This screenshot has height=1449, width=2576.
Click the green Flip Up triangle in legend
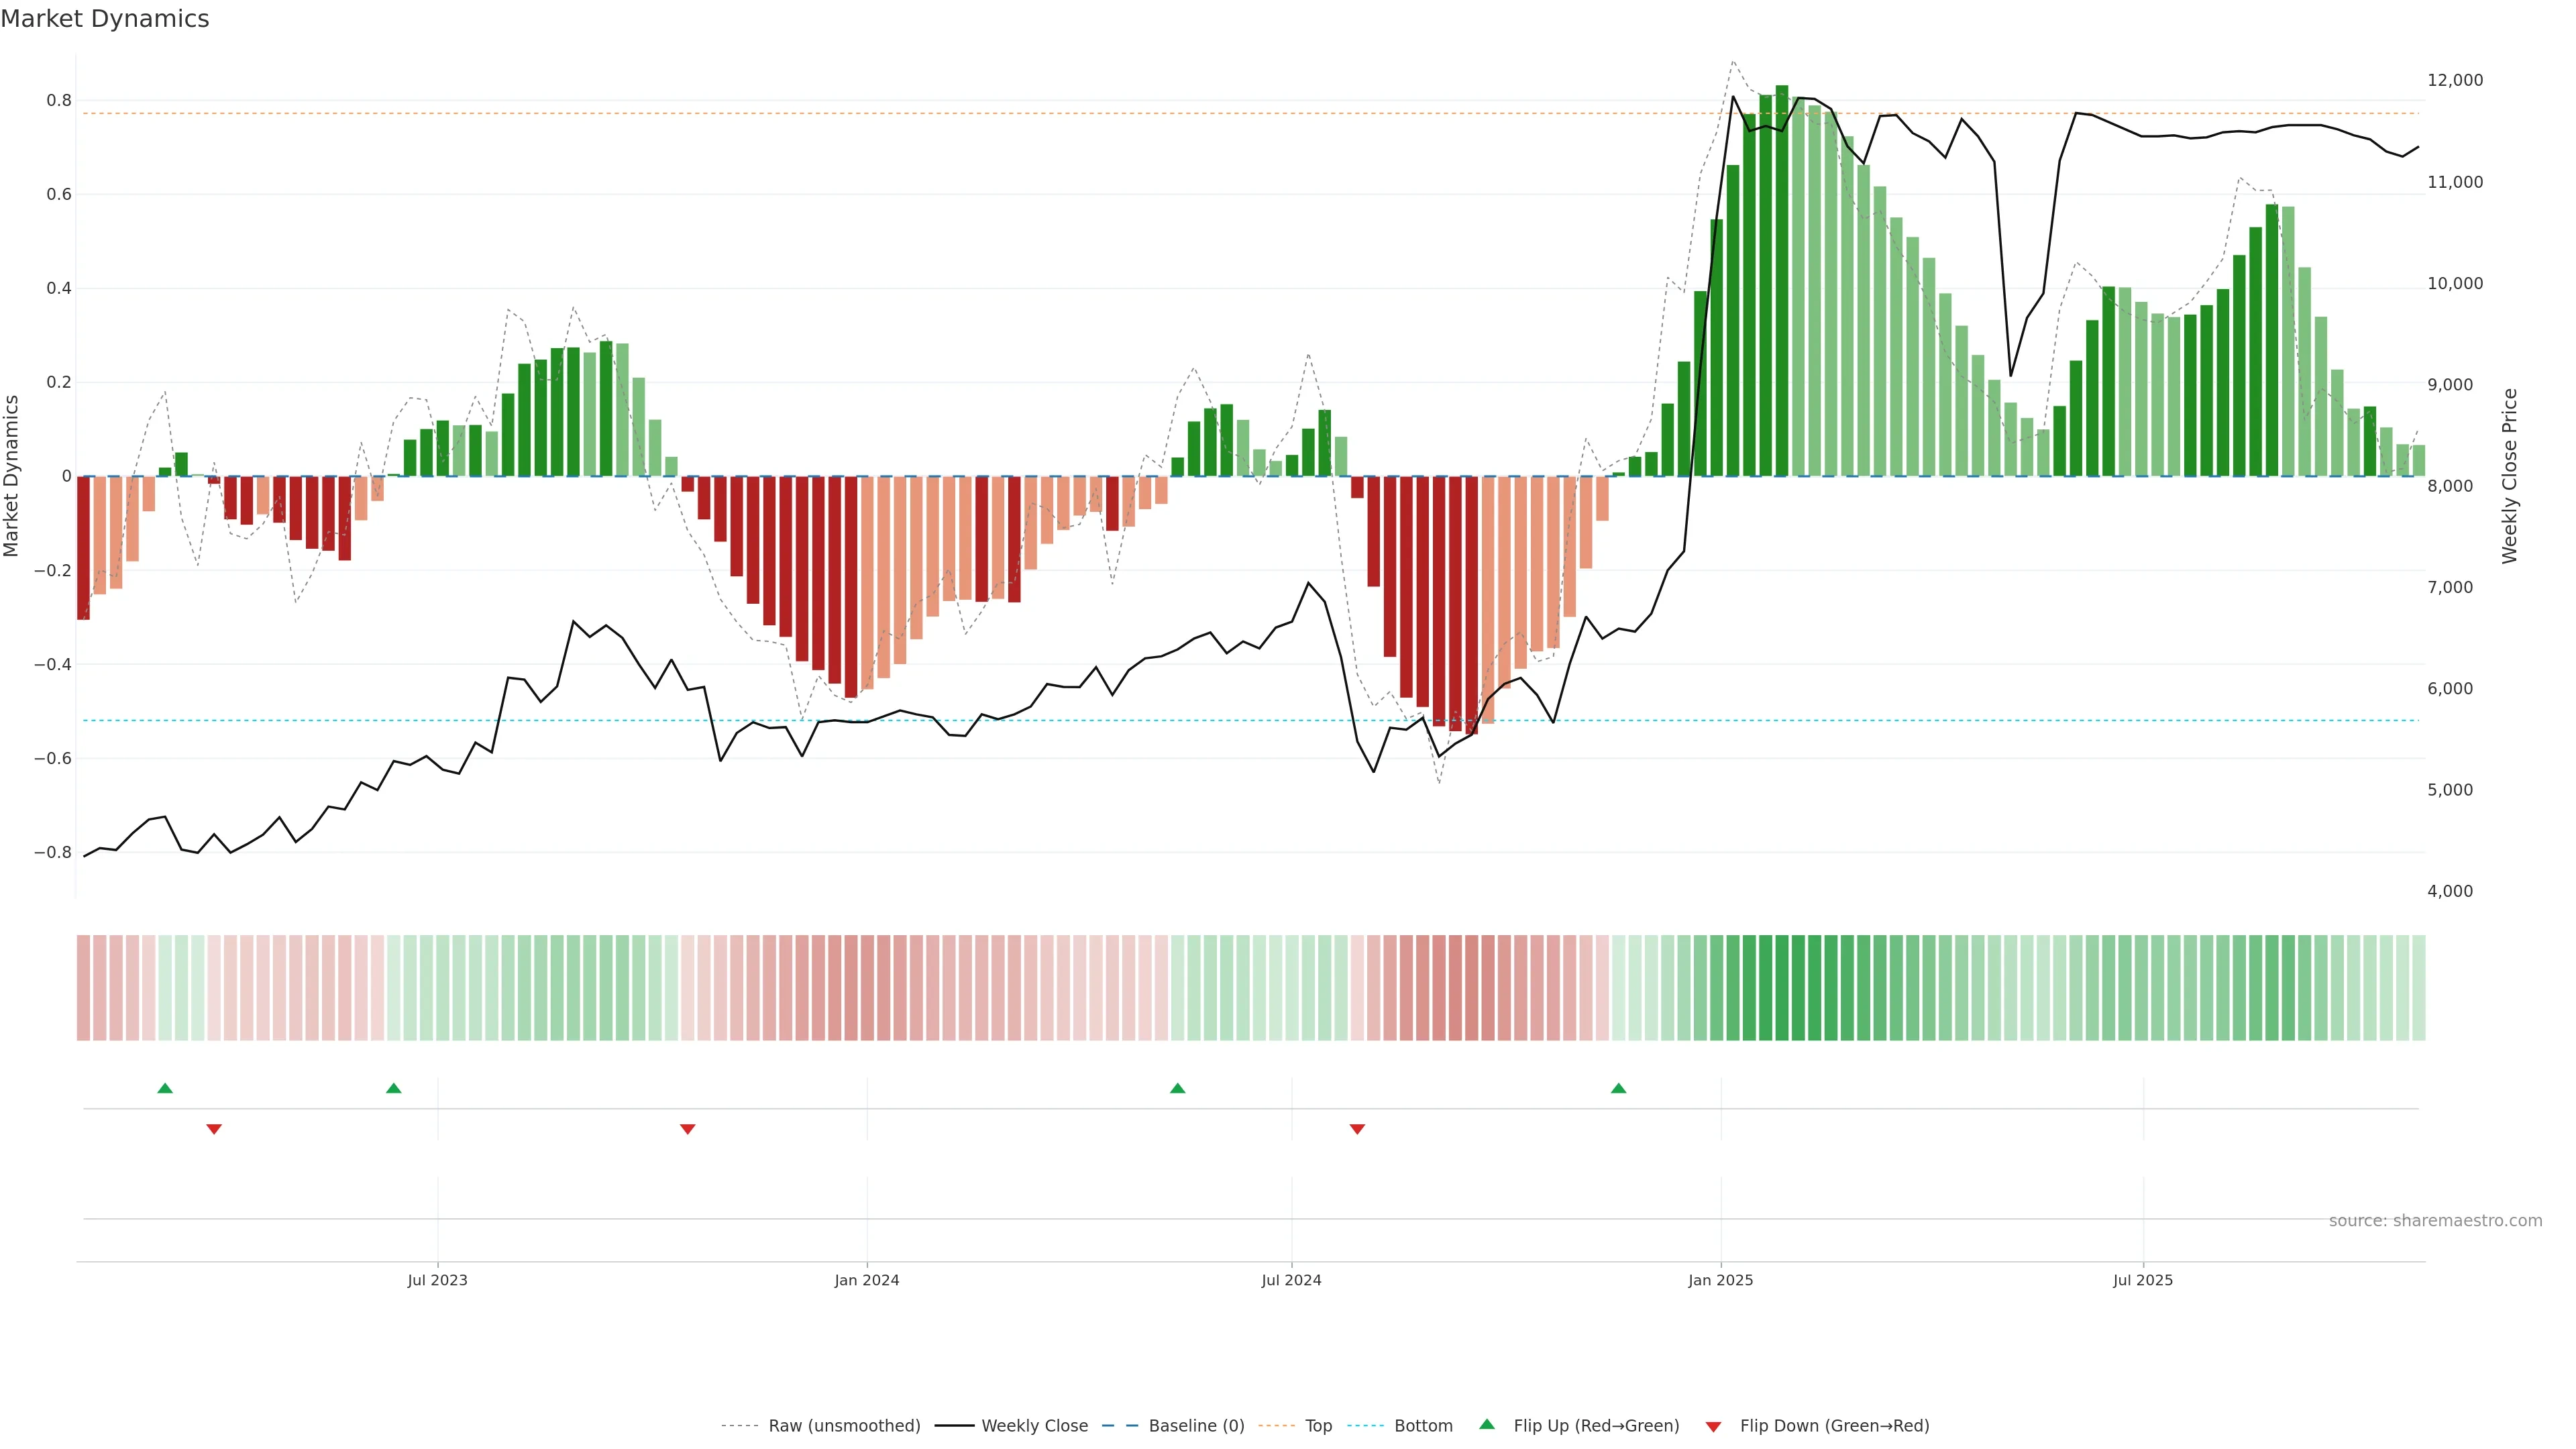(1487, 1424)
